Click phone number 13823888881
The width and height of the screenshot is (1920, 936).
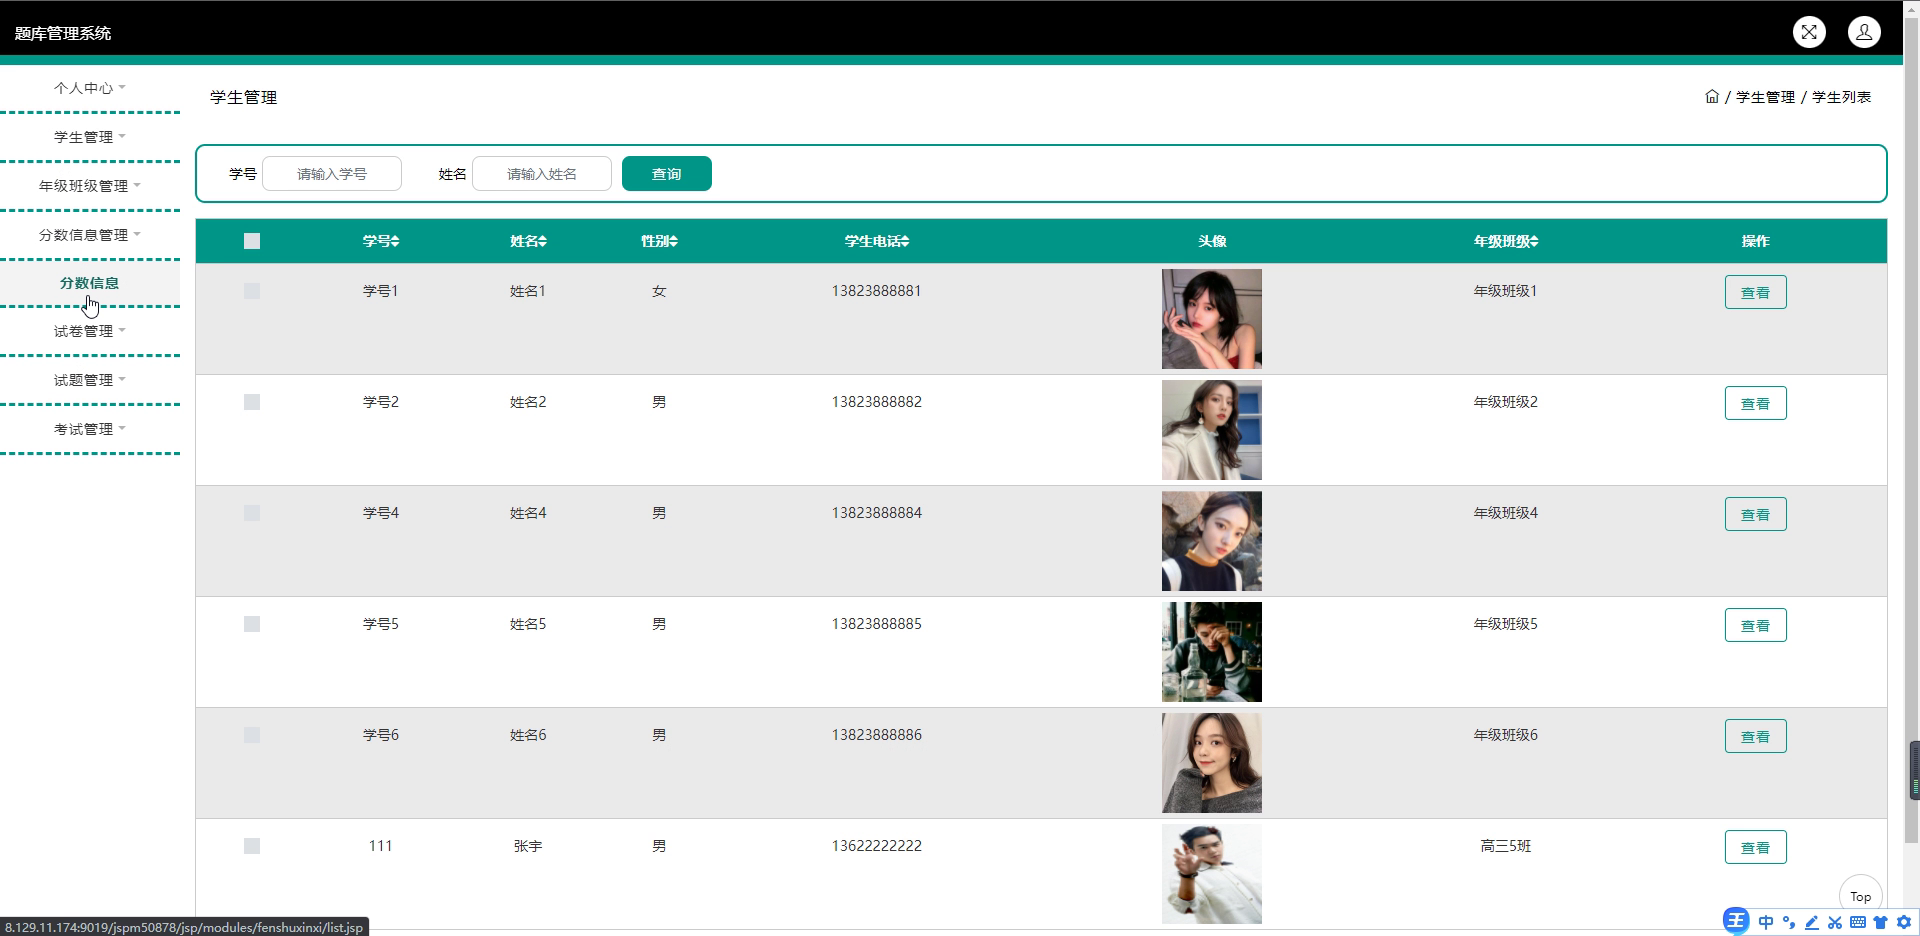[876, 291]
